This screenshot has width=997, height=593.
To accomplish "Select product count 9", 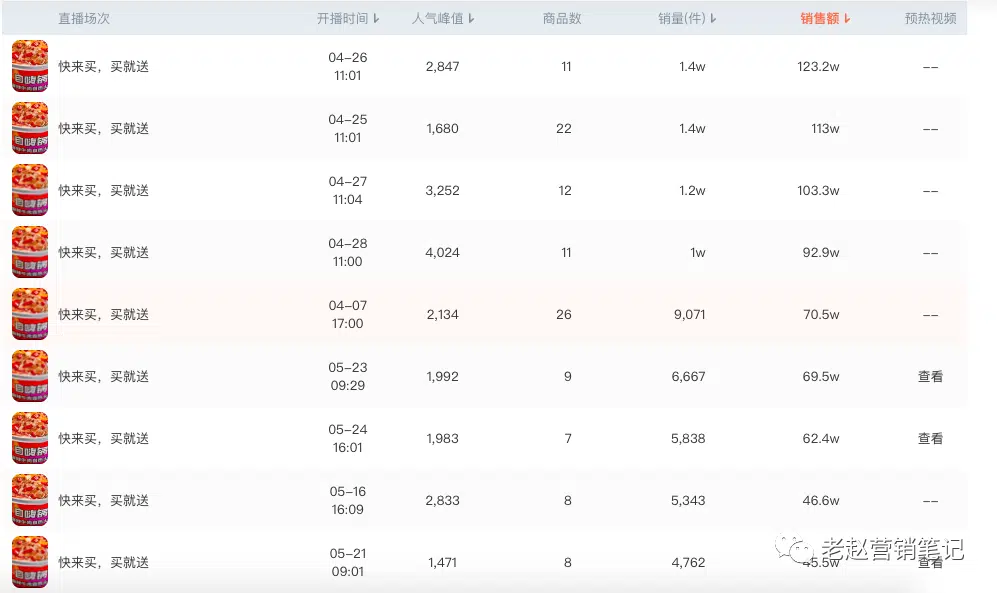I will tap(568, 376).
